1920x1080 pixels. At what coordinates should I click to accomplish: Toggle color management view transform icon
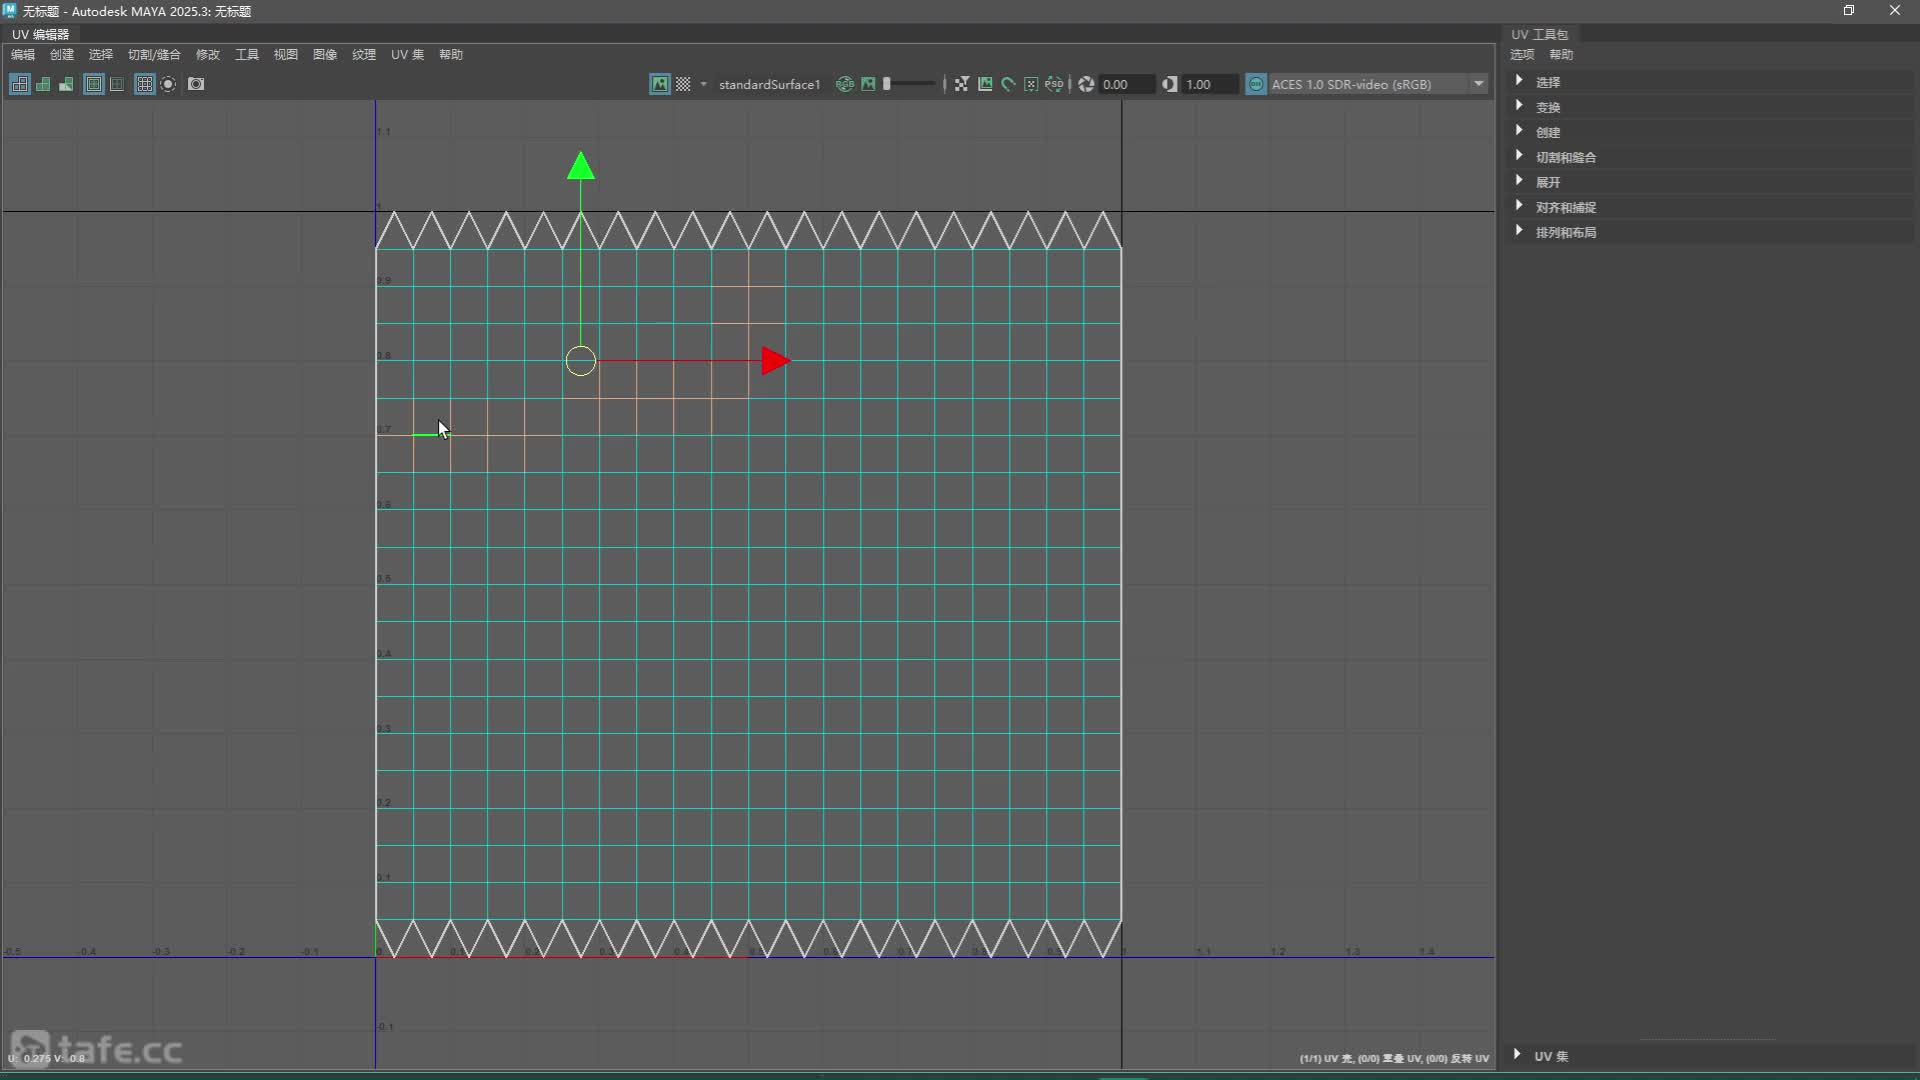pos(1256,84)
